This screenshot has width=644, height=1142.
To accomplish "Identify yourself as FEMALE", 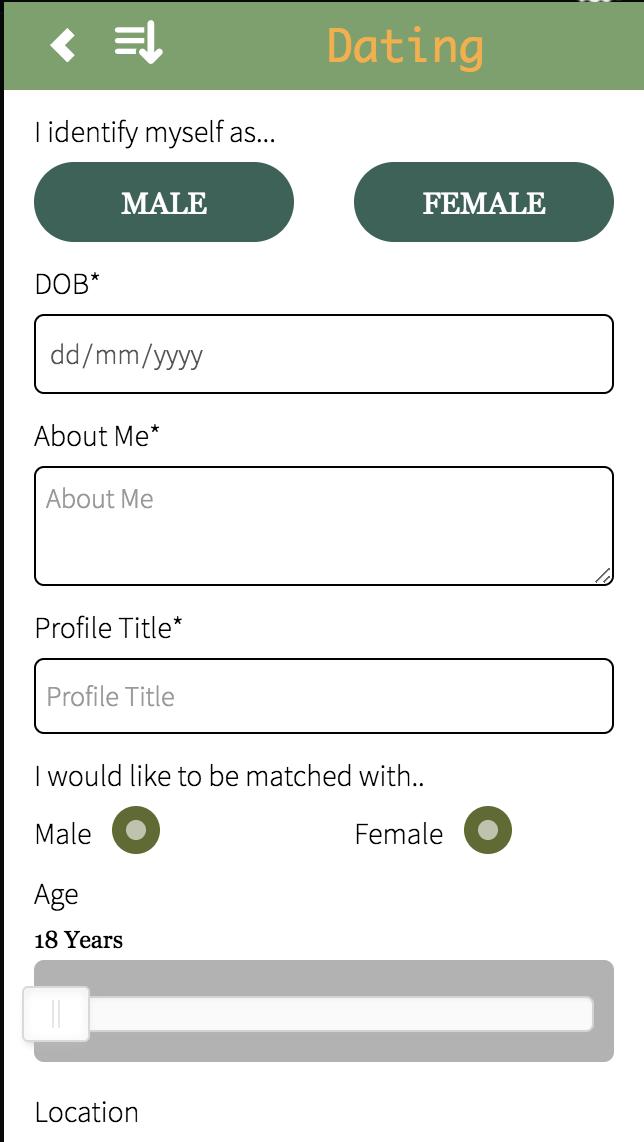I will coord(484,203).
